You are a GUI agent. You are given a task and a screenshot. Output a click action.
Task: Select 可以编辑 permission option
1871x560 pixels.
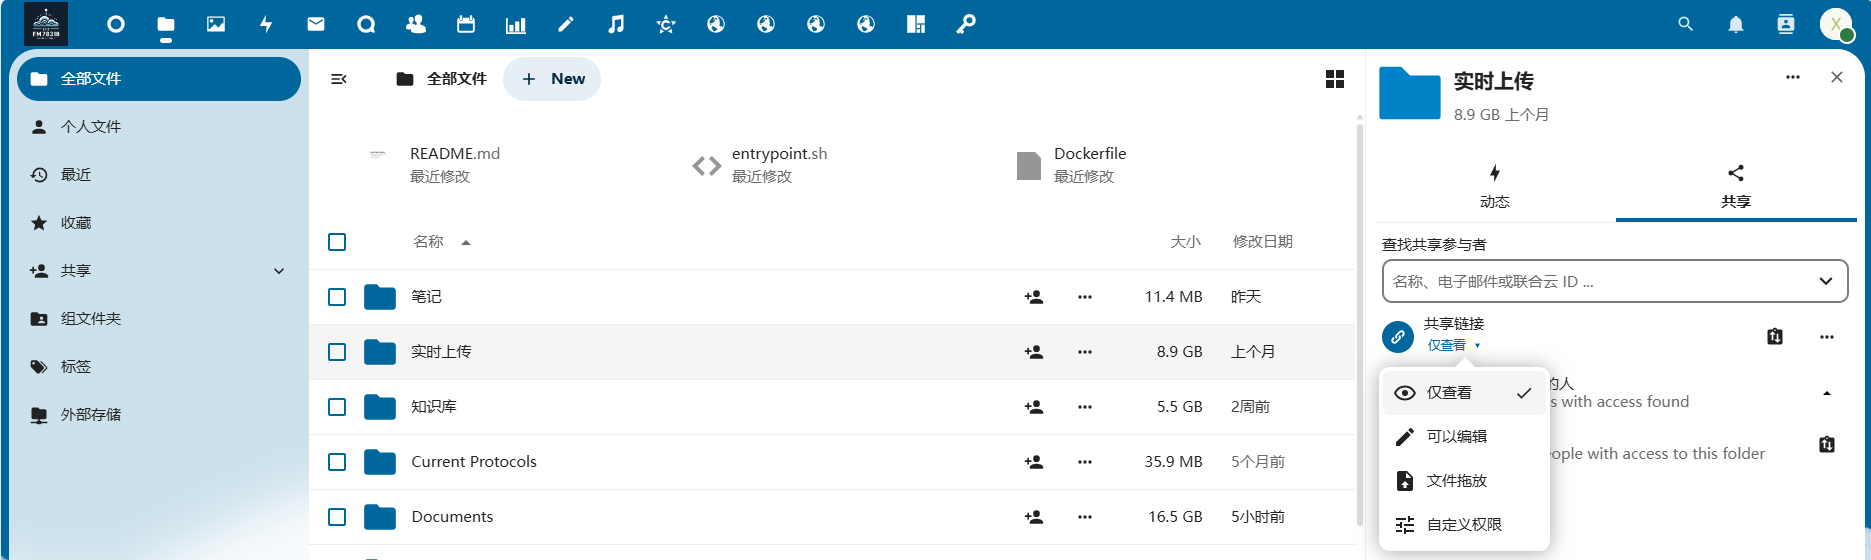click(x=1457, y=437)
